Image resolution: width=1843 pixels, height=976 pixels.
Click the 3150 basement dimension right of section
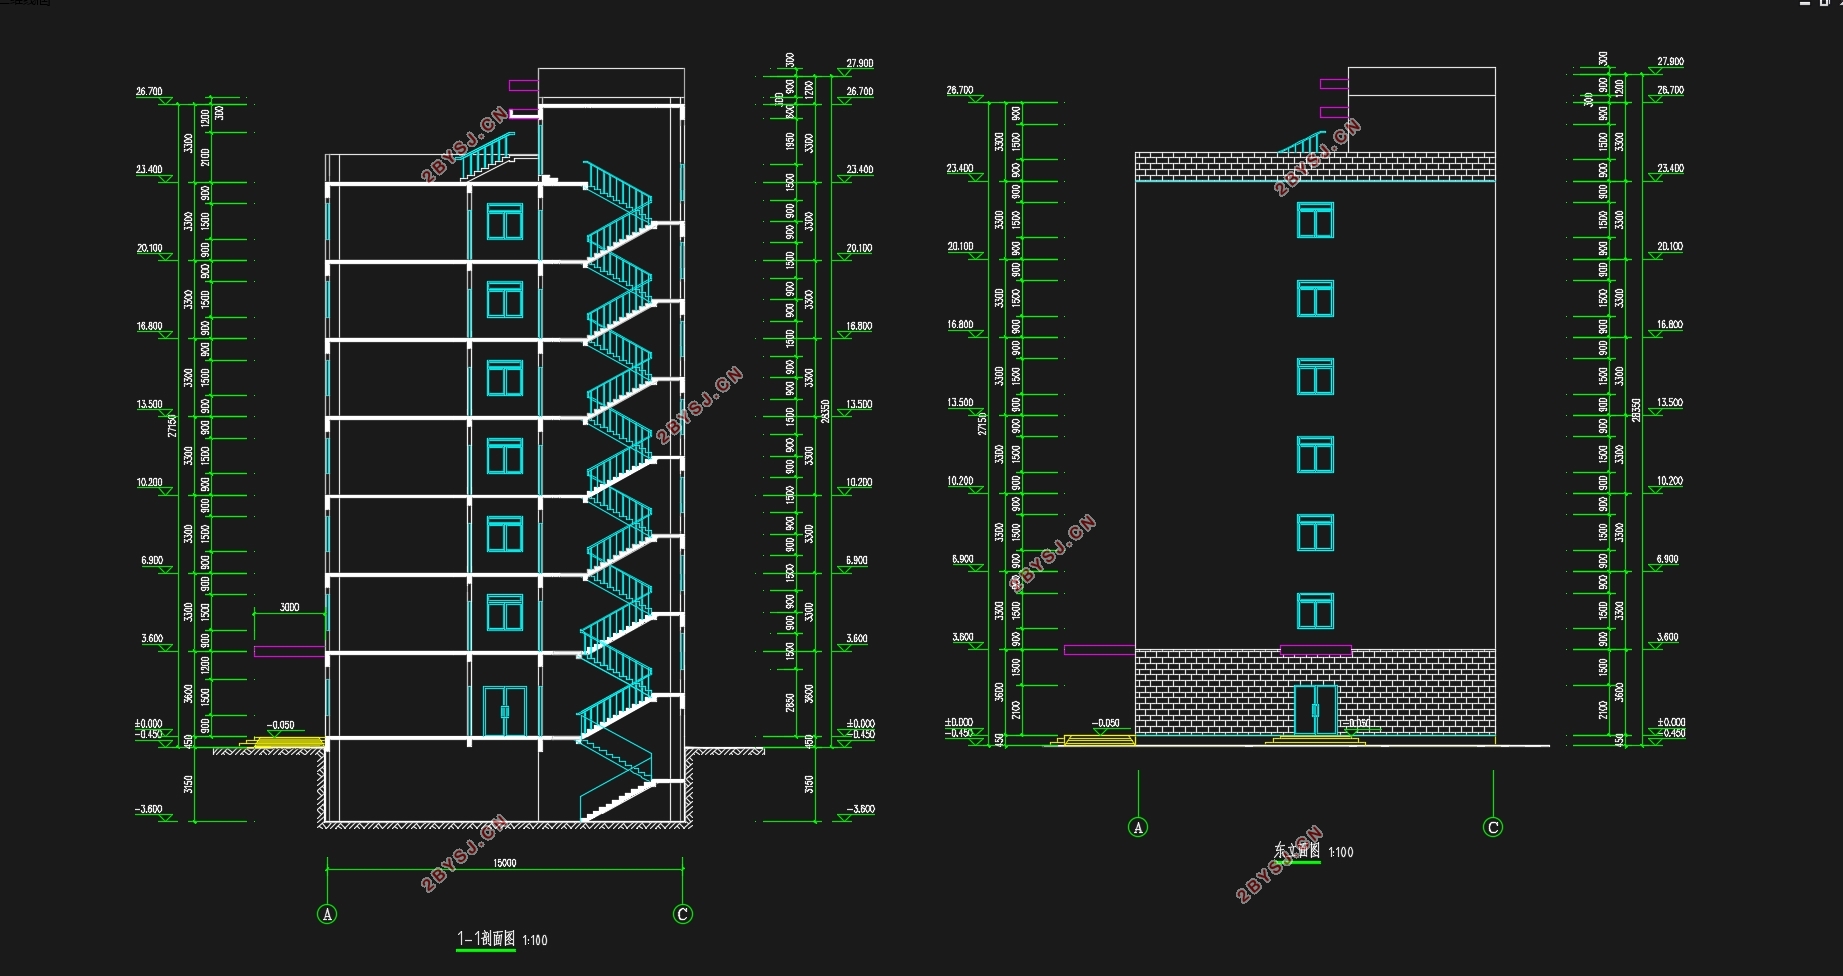tap(809, 784)
